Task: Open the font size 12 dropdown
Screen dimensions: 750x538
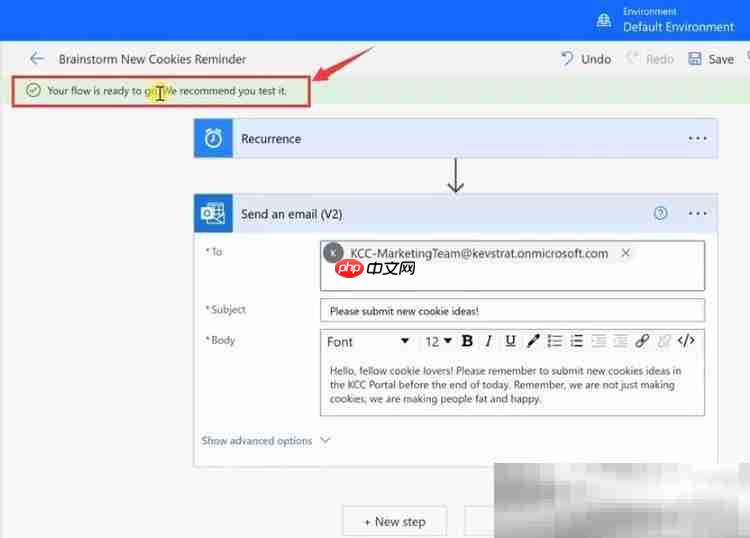Action: tap(438, 341)
